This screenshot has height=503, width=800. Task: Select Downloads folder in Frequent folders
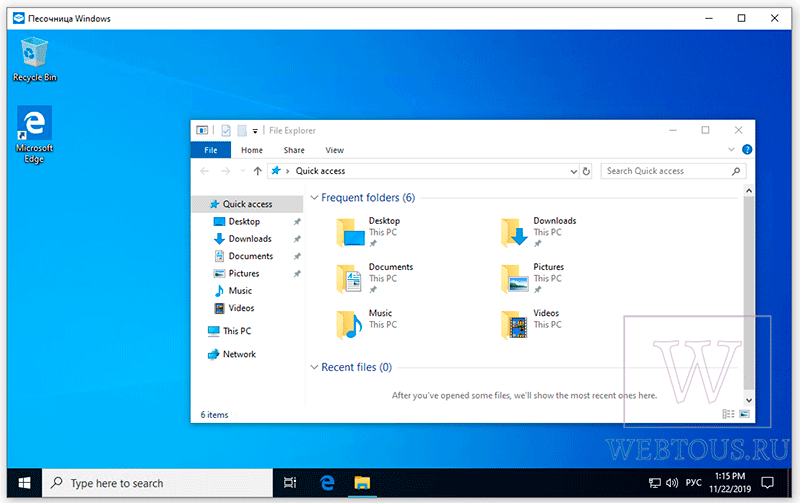pos(538,232)
